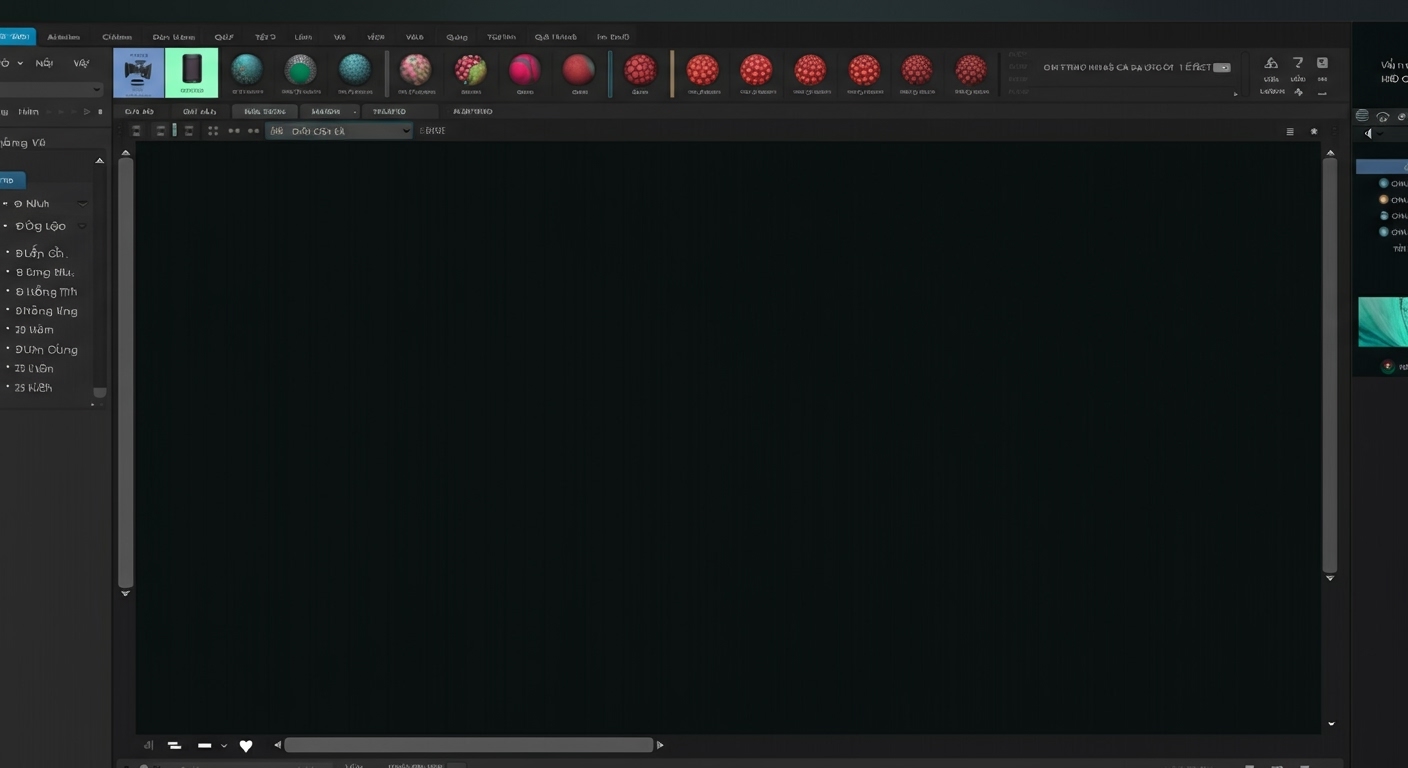Open the list view icon beside the star
Image resolution: width=1408 pixels, height=768 pixels.
click(x=1290, y=130)
